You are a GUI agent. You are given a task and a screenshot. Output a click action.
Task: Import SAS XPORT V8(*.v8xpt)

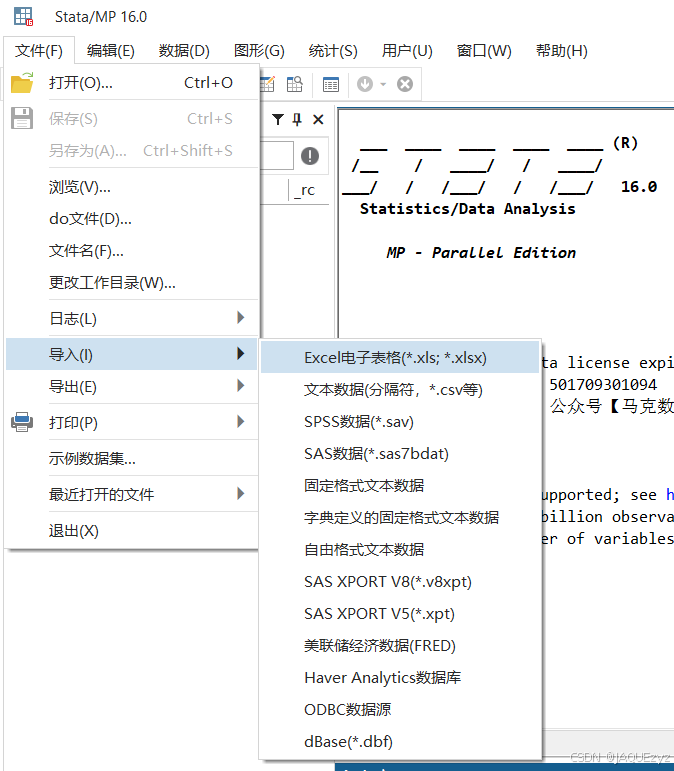tap(400, 582)
